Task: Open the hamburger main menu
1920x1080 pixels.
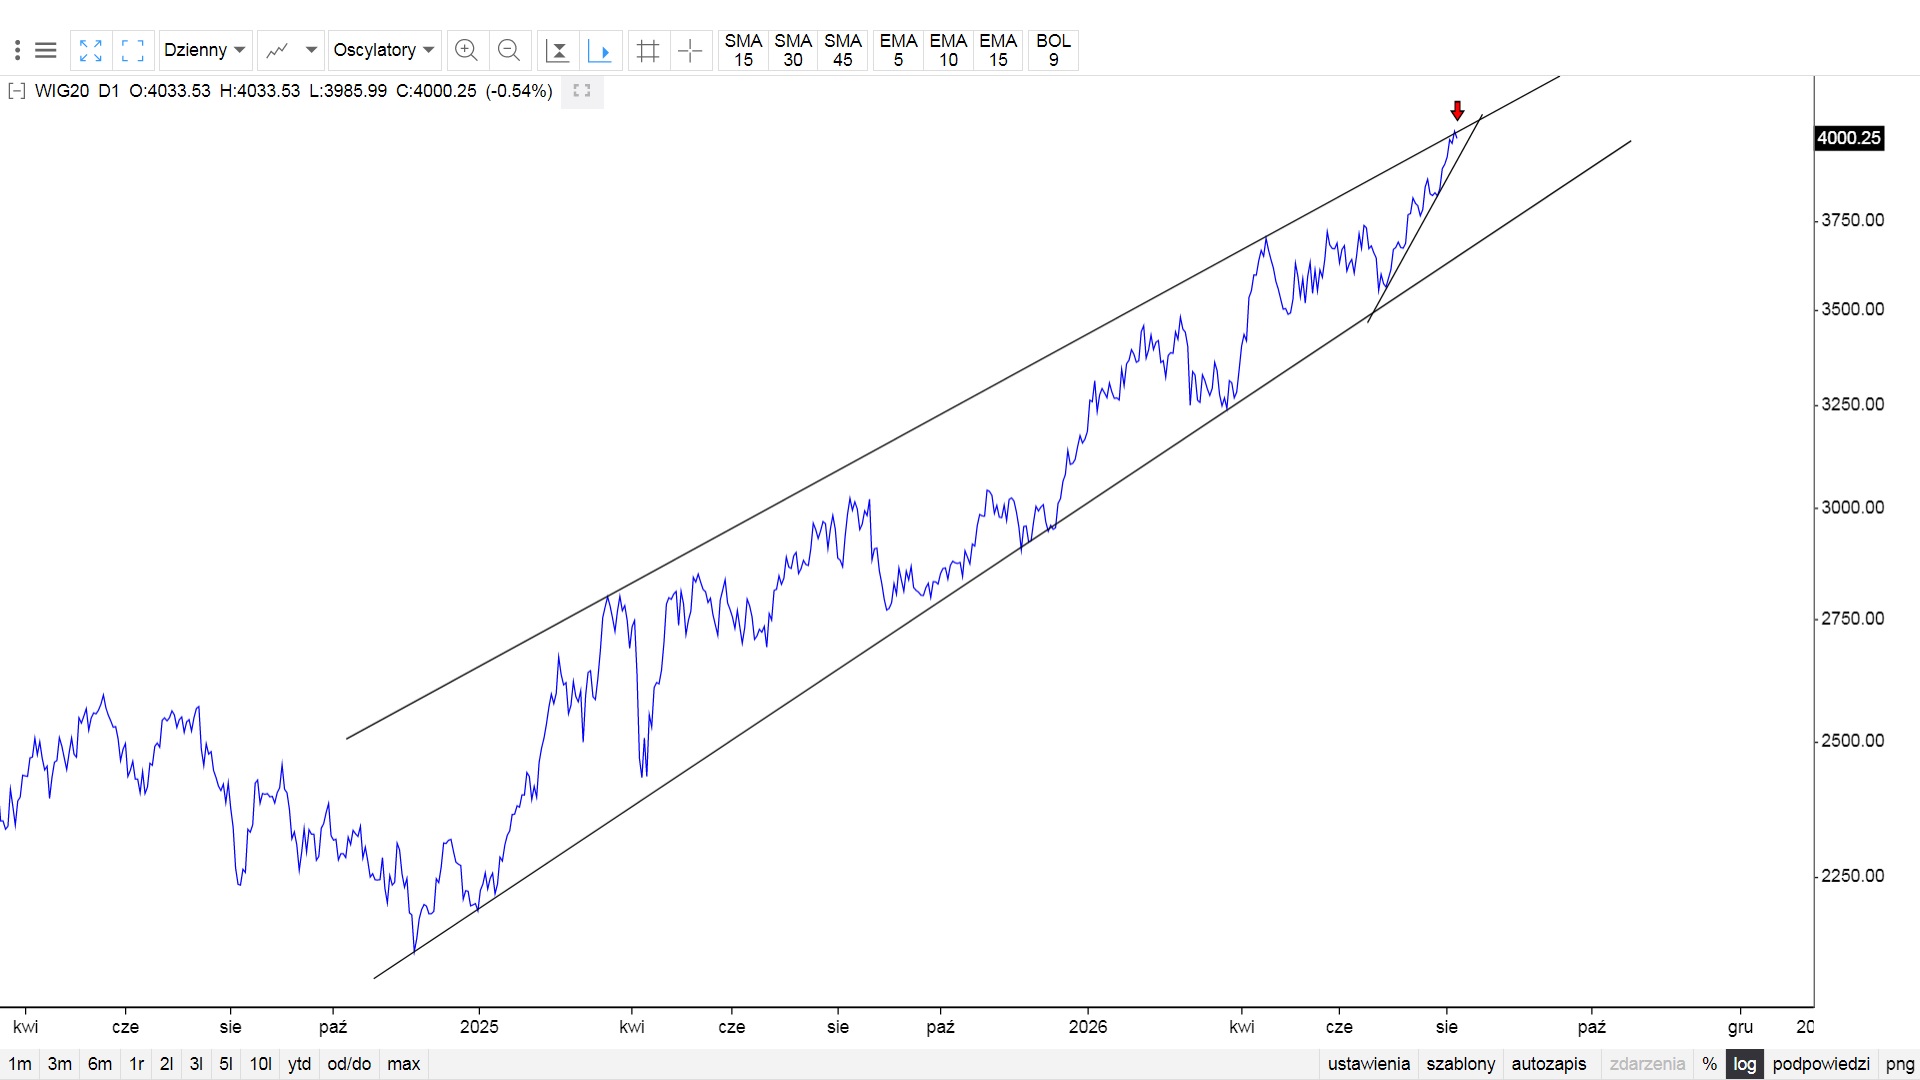Action: [46, 50]
